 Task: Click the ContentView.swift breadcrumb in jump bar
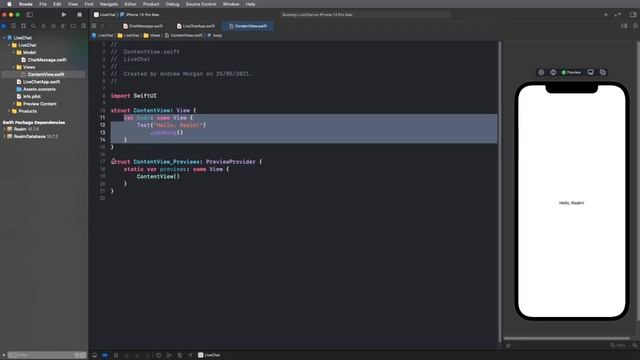tap(183, 36)
